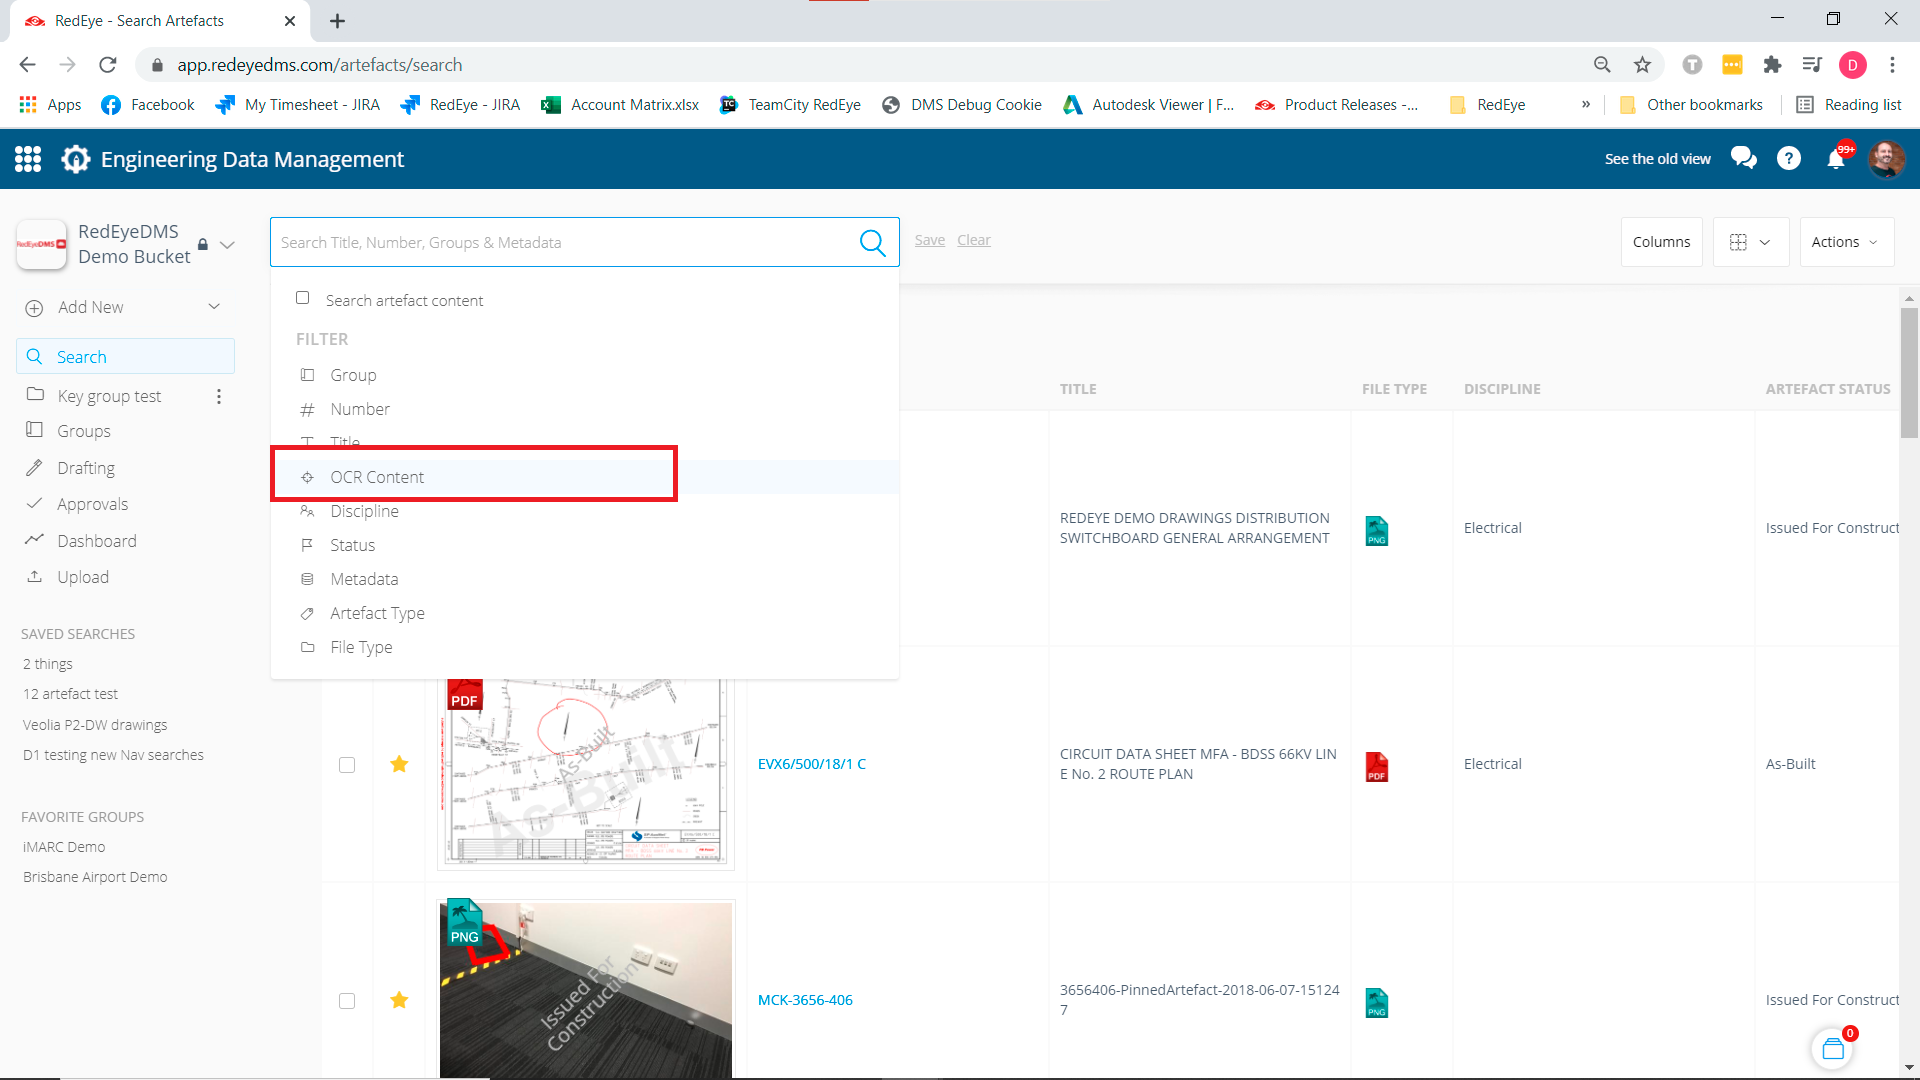Image resolution: width=1920 pixels, height=1080 pixels.
Task: Select the Status filter option
Action: pos(584,545)
